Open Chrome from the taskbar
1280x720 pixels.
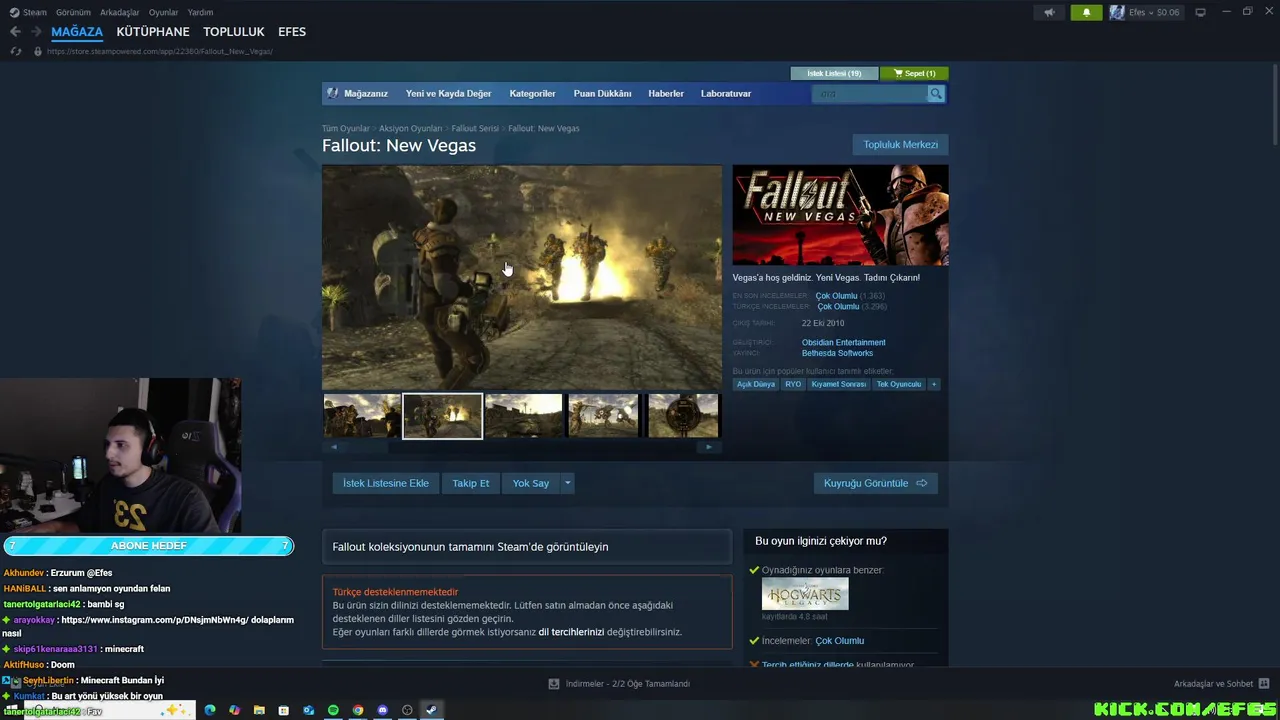coord(358,710)
